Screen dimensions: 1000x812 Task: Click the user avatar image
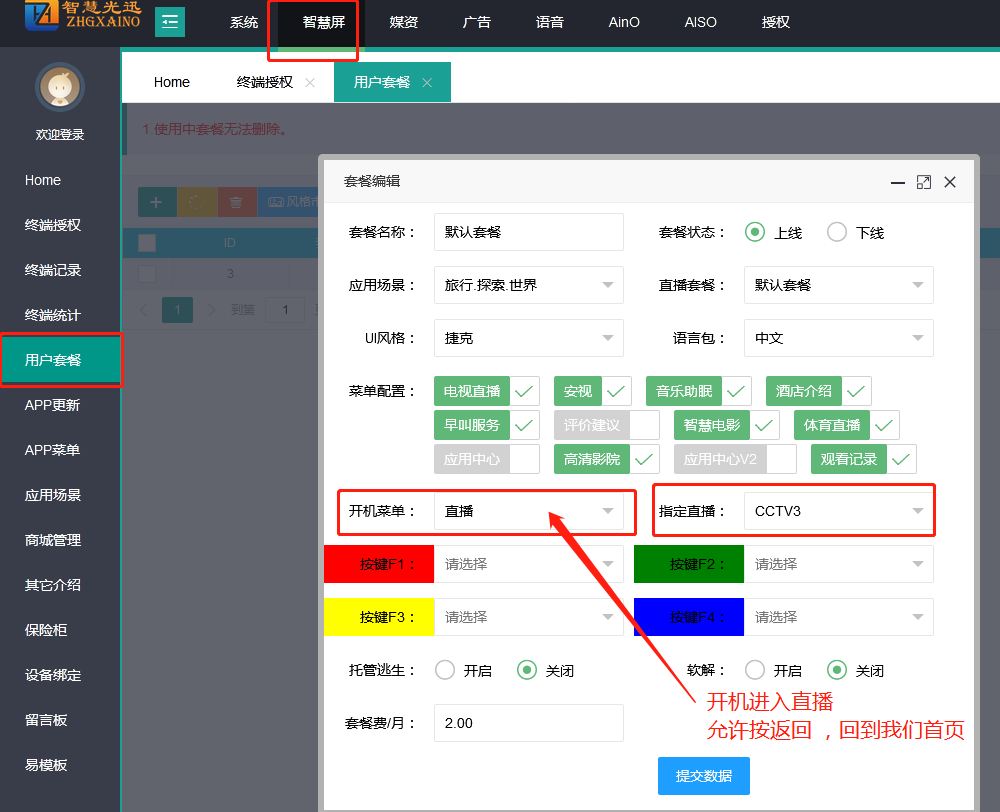pos(60,88)
